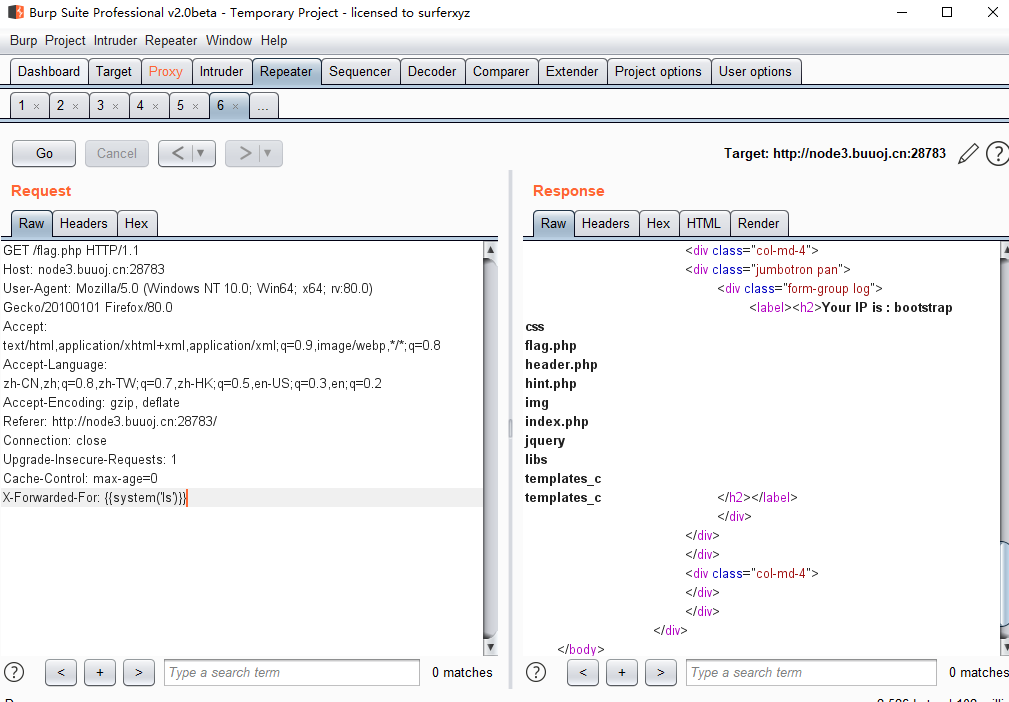Switch to the Extender tab

[x=572, y=71]
